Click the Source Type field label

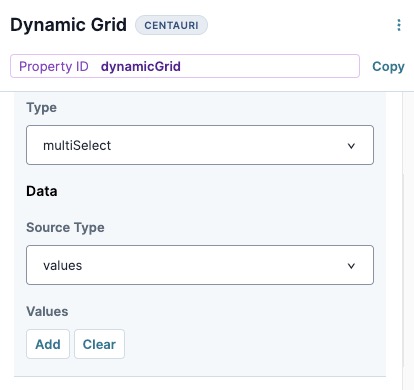point(65,228)
